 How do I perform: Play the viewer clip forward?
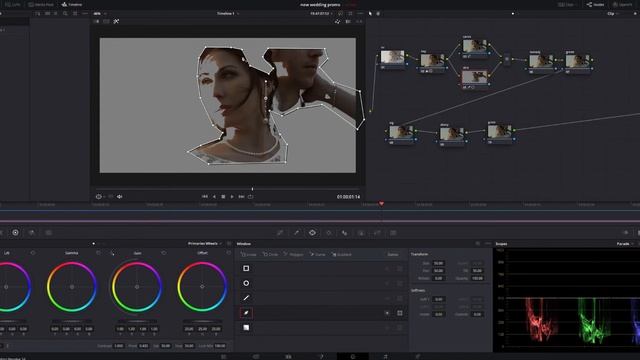point(232,197)
